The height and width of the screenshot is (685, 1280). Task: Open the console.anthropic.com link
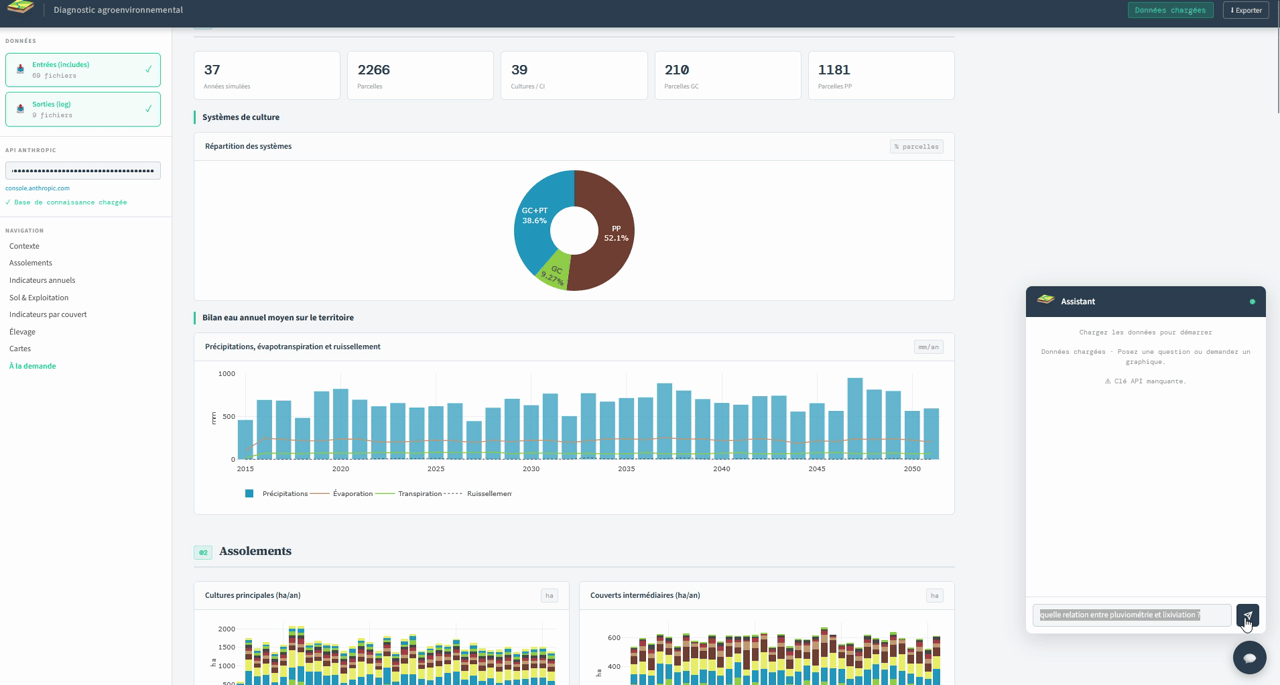37,188
